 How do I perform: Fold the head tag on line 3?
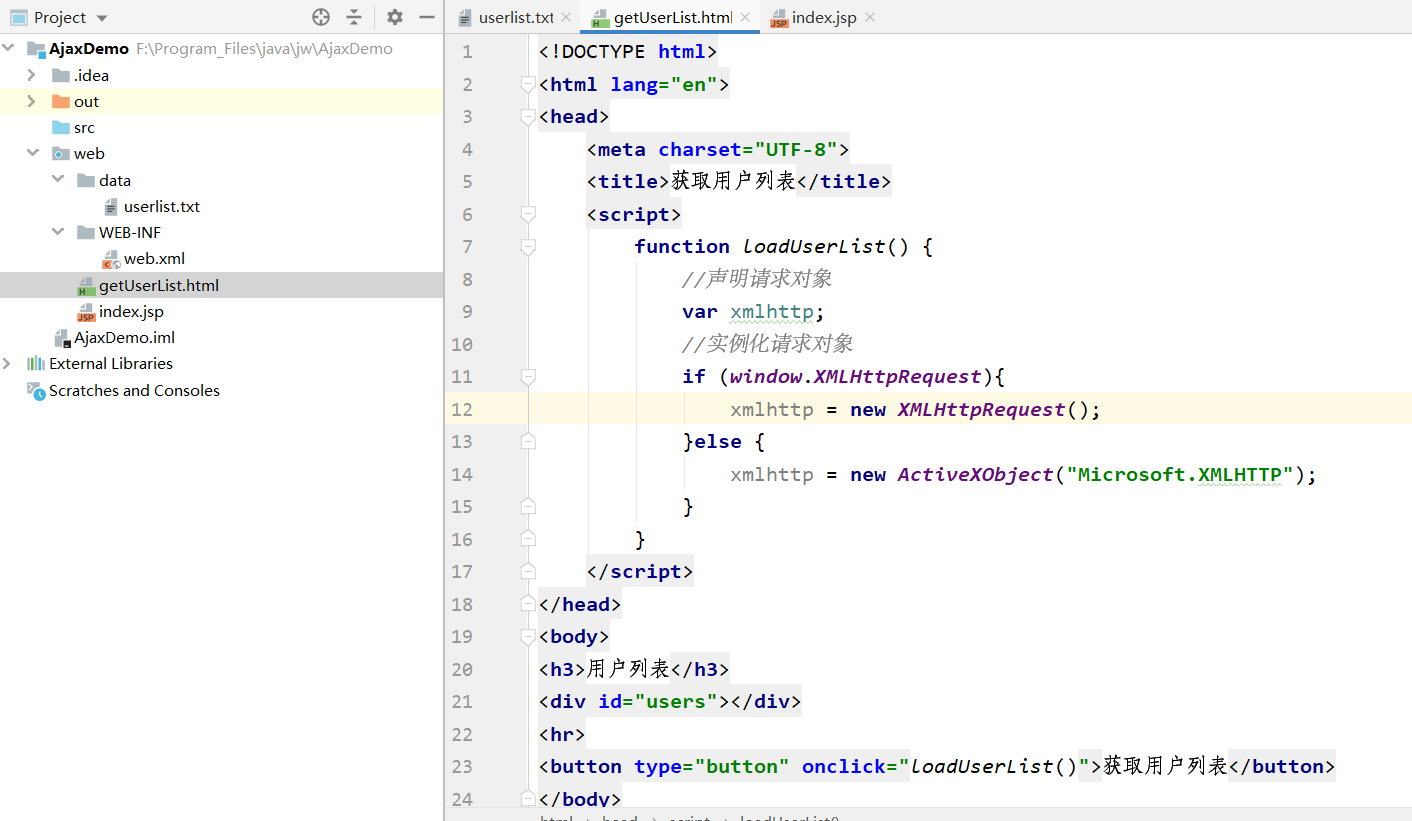click(x=528, y=117)
